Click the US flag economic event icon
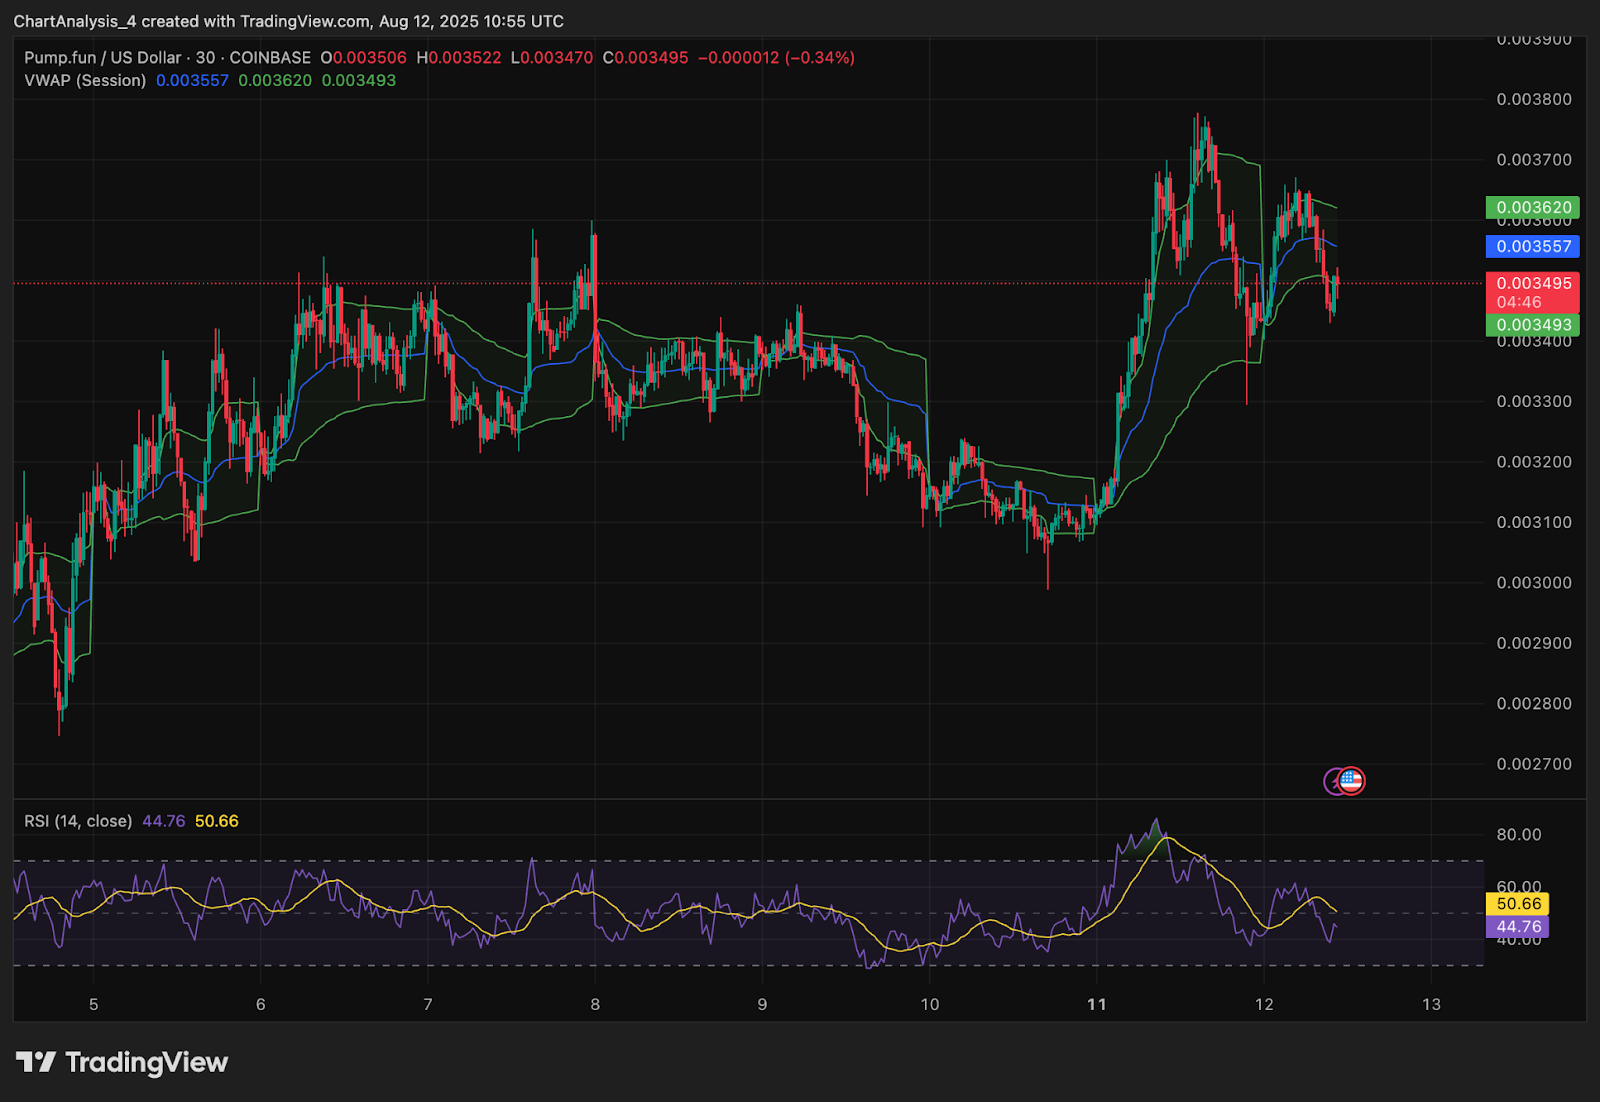Viewport: 1600px width, 1102px height. pos(1352,780)
